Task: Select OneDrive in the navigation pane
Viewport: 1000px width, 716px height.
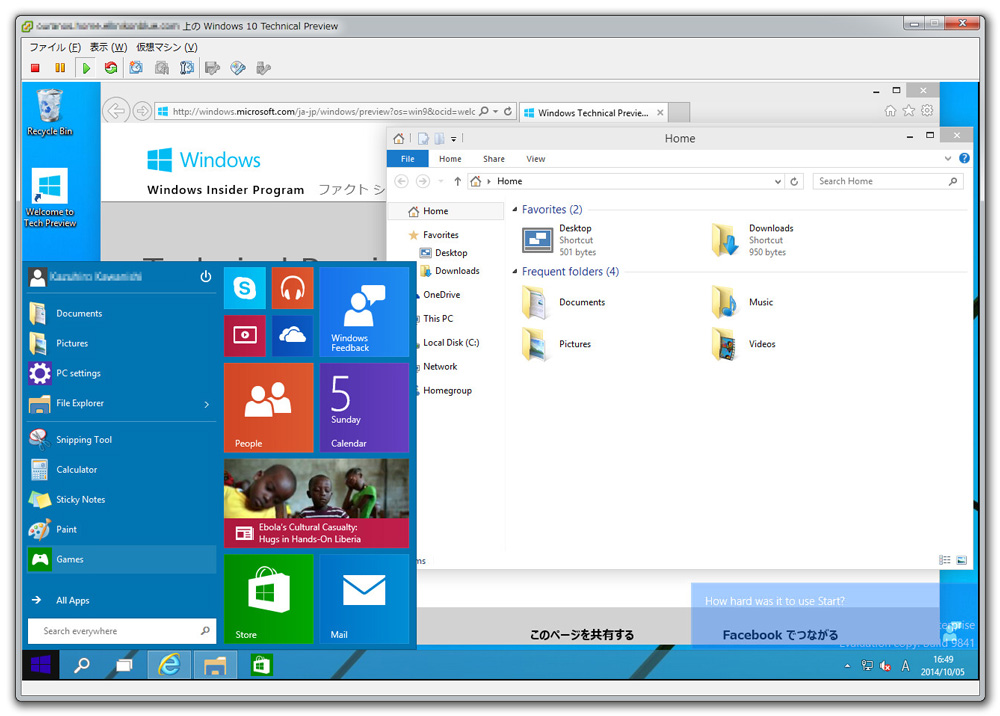Action: point(441,295)
